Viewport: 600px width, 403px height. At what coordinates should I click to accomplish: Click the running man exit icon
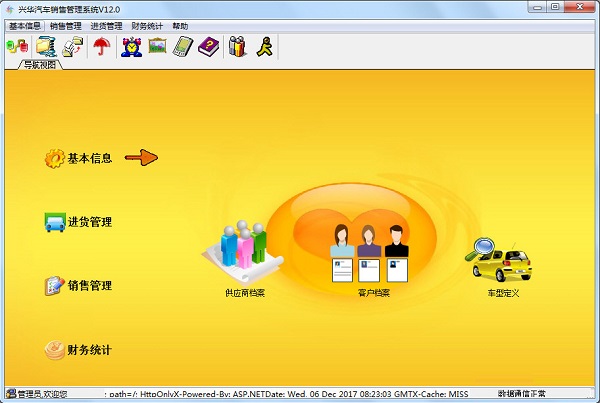265,47
